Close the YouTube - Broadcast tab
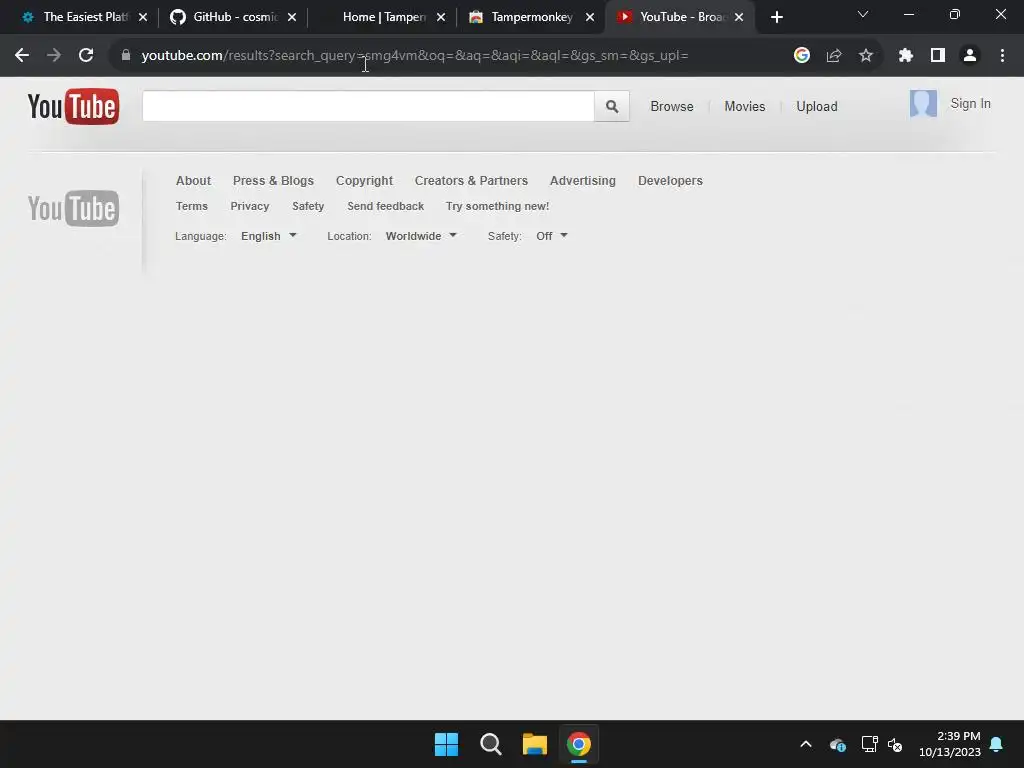This screenshot has width=1024, height=768. 739,17
